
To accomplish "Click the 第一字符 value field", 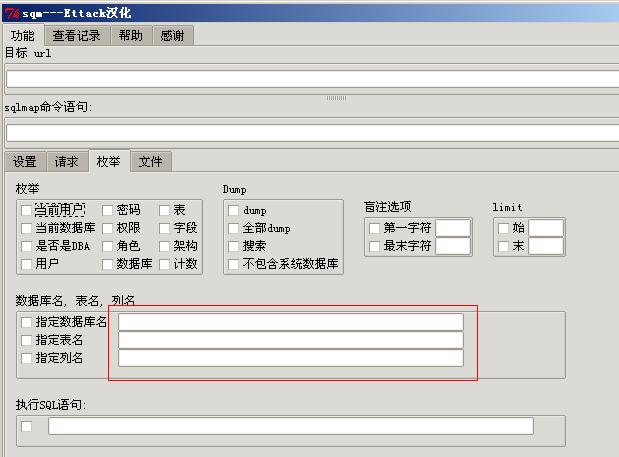I will pyautogui.click(x=453, y=228).
